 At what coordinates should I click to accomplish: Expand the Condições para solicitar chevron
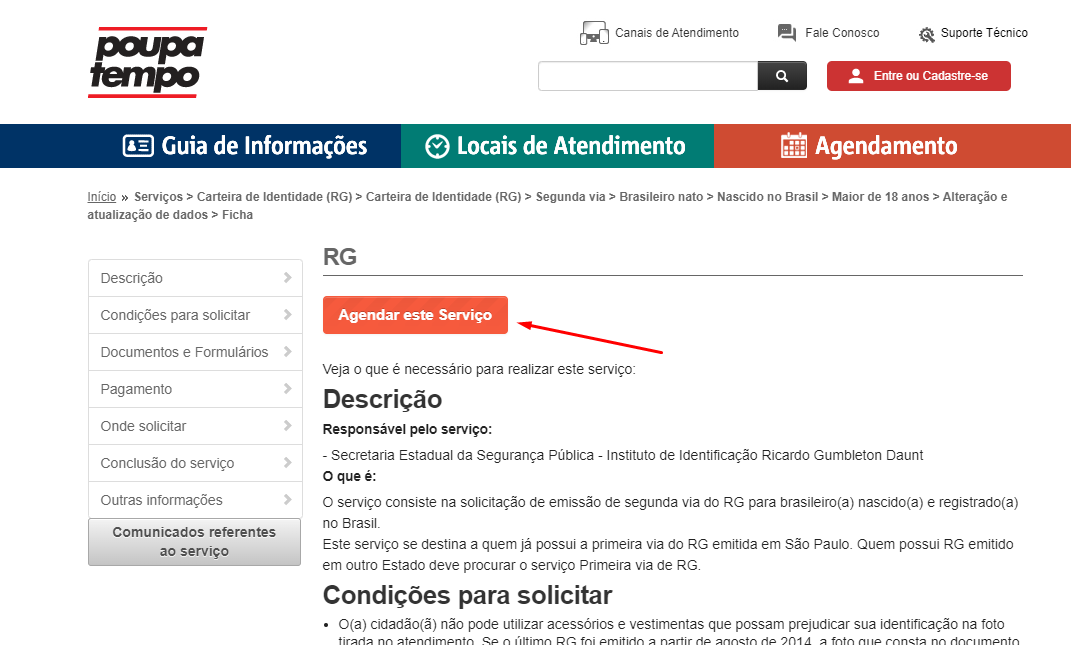(x=287, y=315)
